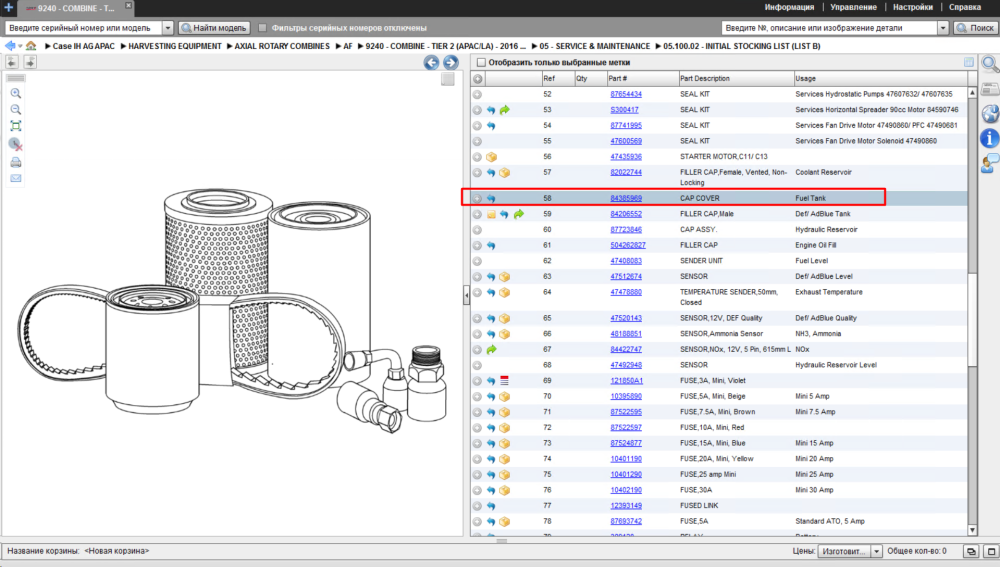
Task: Open the search magnifier in the right sidebar
Action: point(990,64)
